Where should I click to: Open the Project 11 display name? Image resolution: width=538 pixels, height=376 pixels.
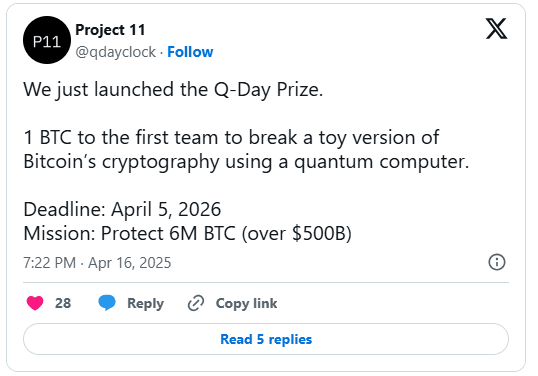110,30
